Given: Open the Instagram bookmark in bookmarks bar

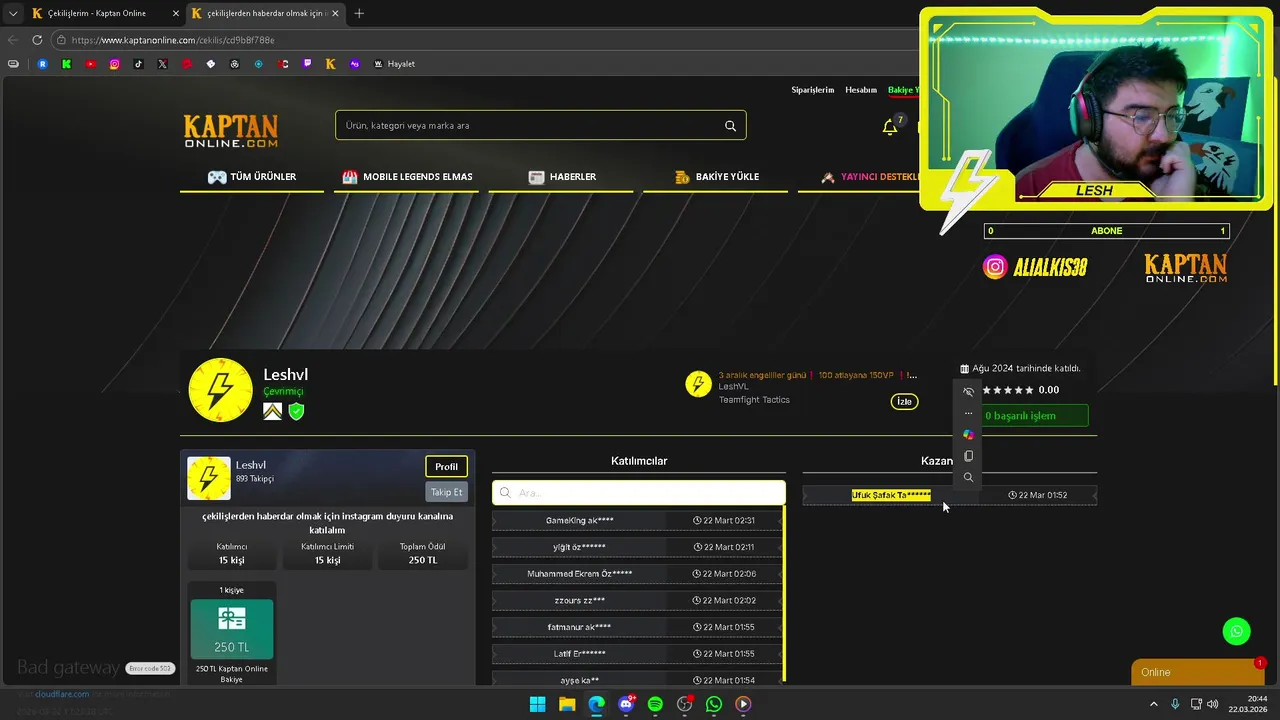Looking at the screenshot, I should tap(114, 64).
